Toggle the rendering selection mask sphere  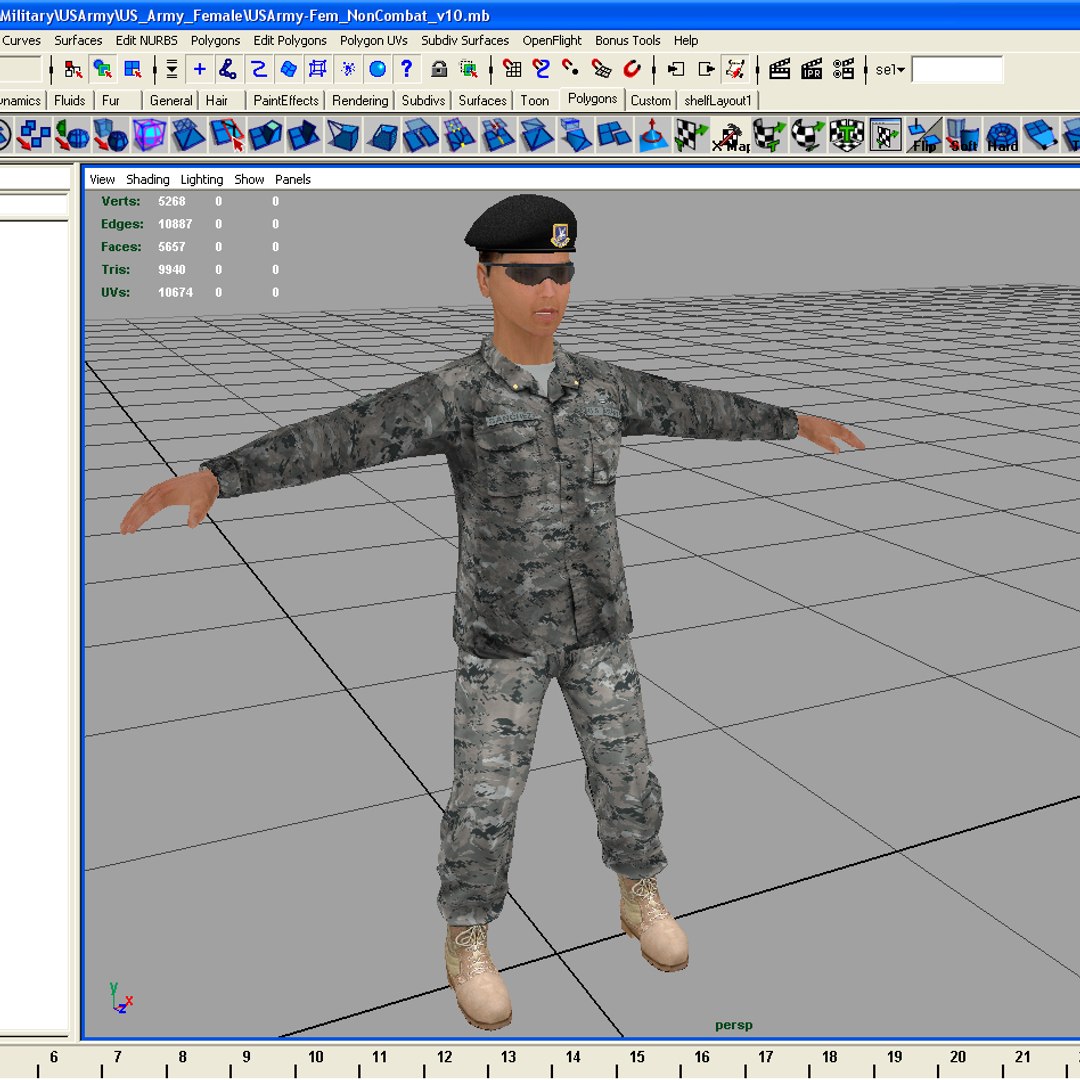point(377,69)
